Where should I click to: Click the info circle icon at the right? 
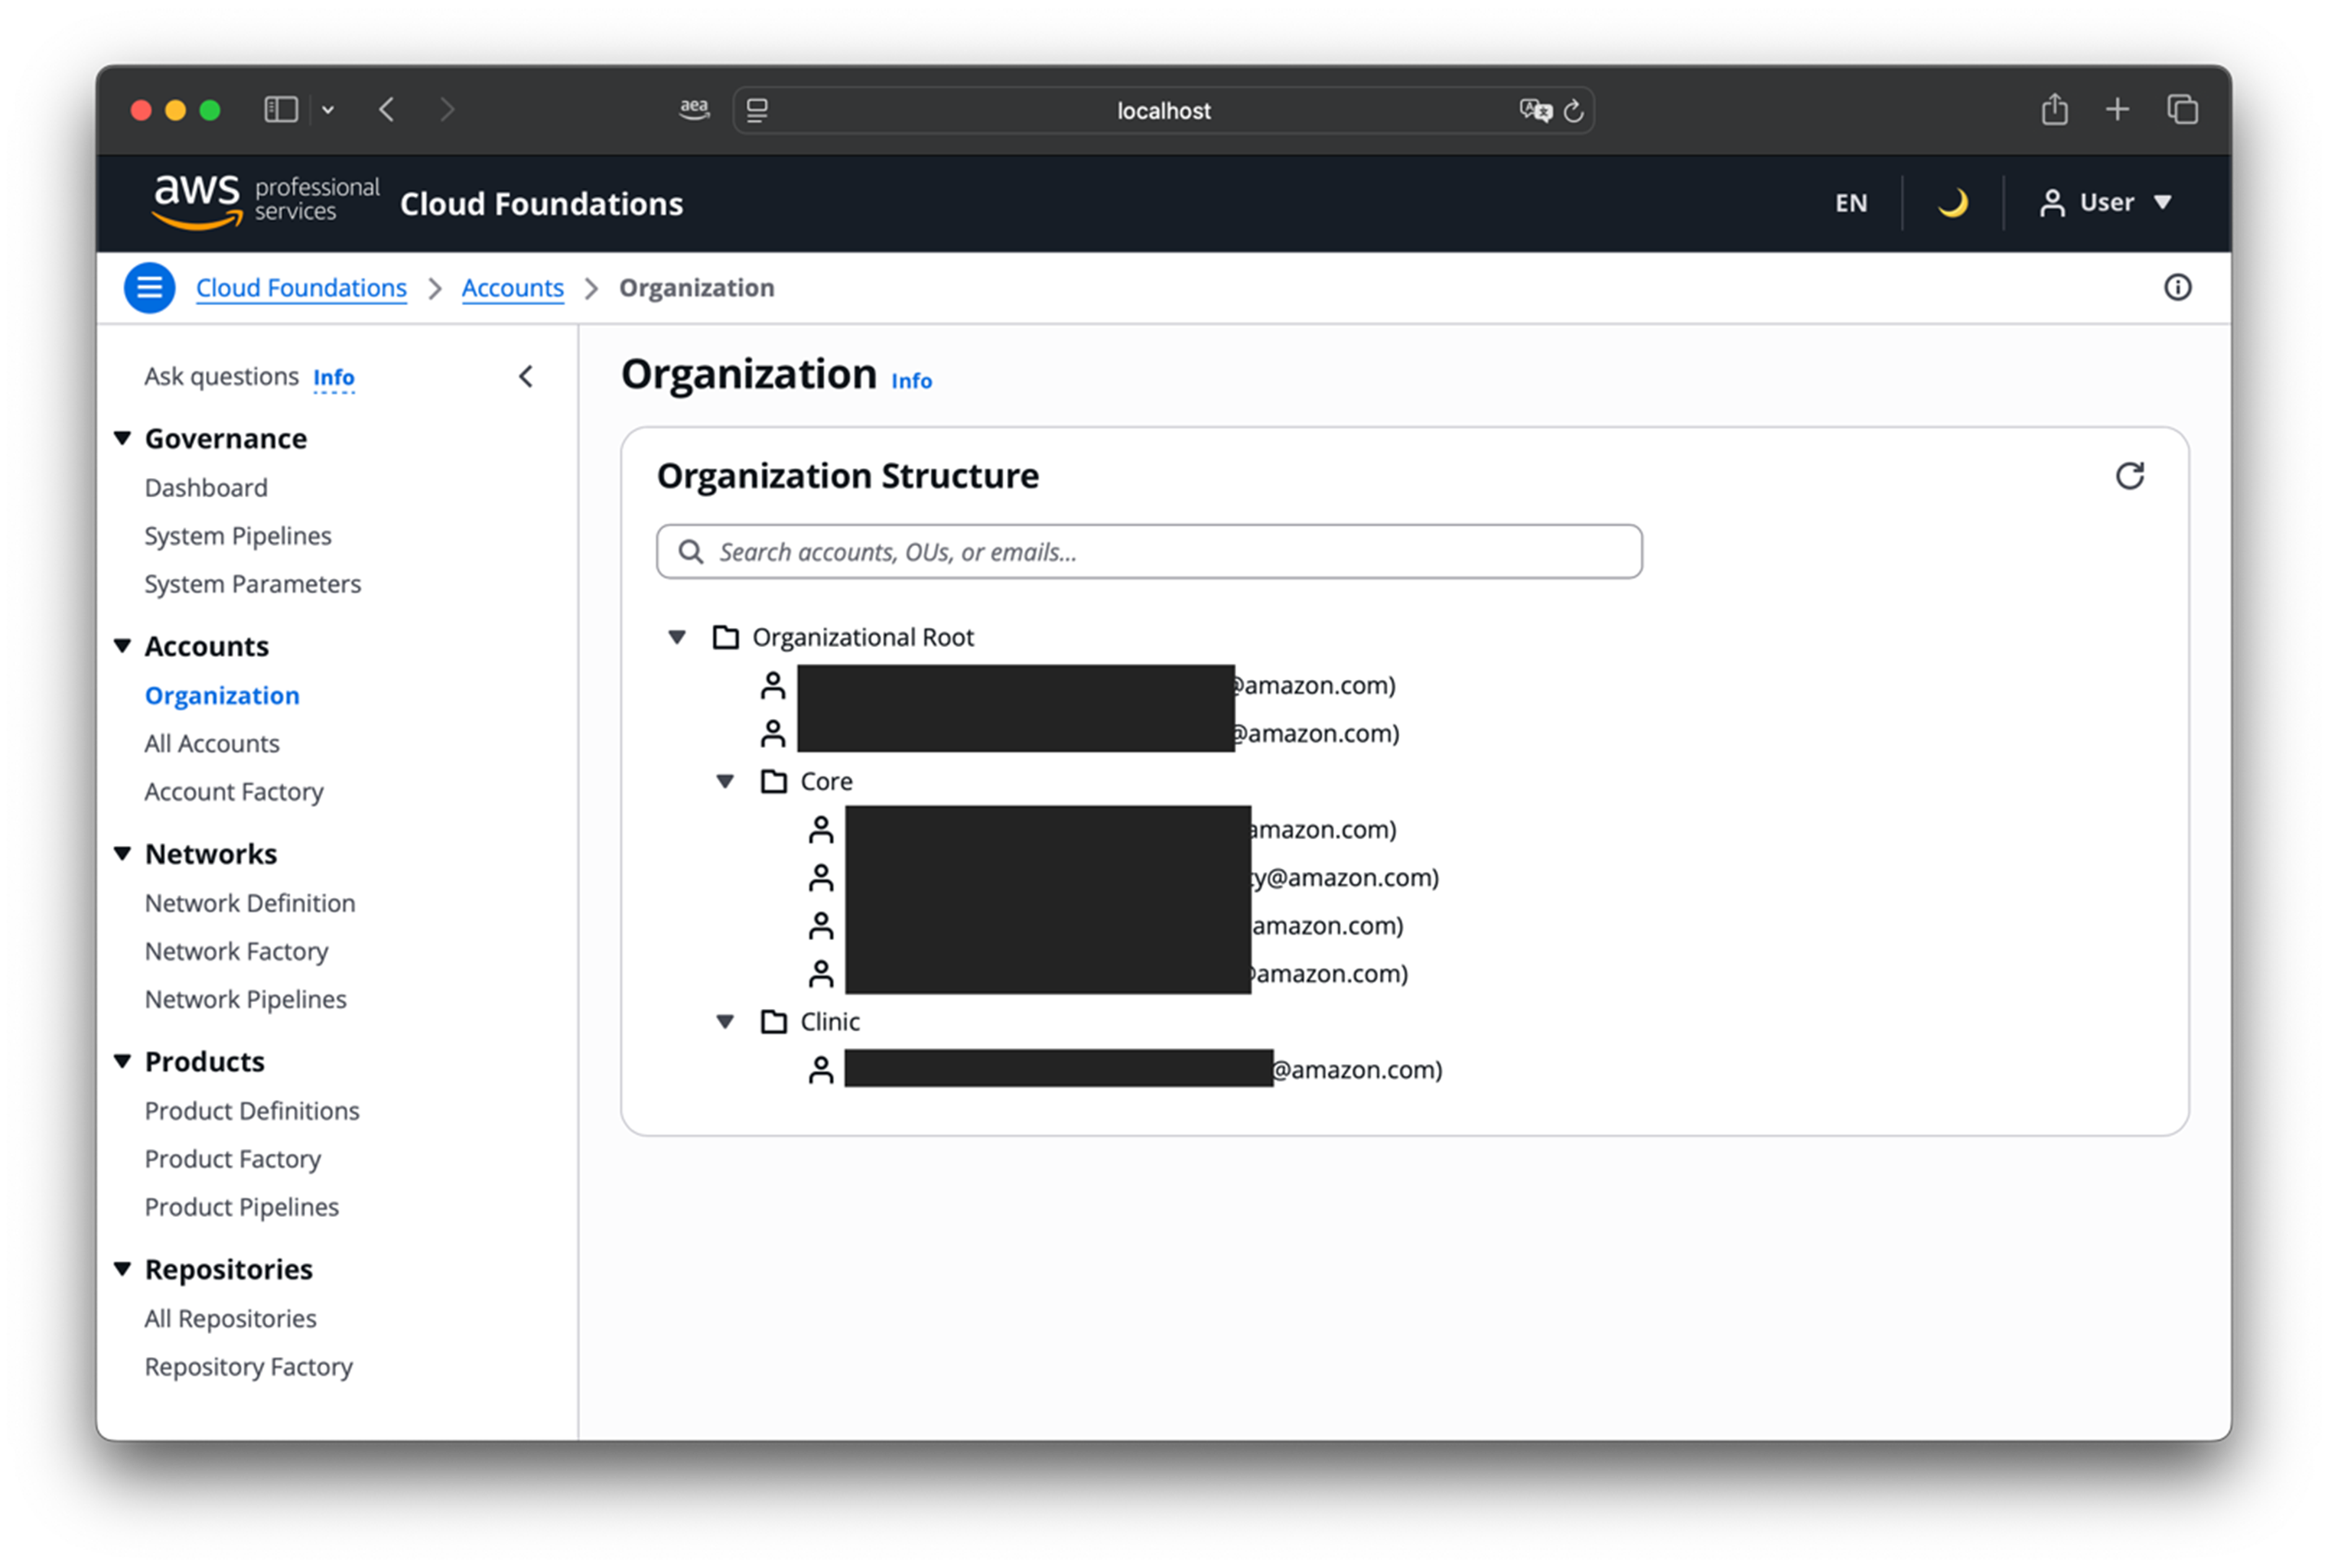pos(2177,288)
